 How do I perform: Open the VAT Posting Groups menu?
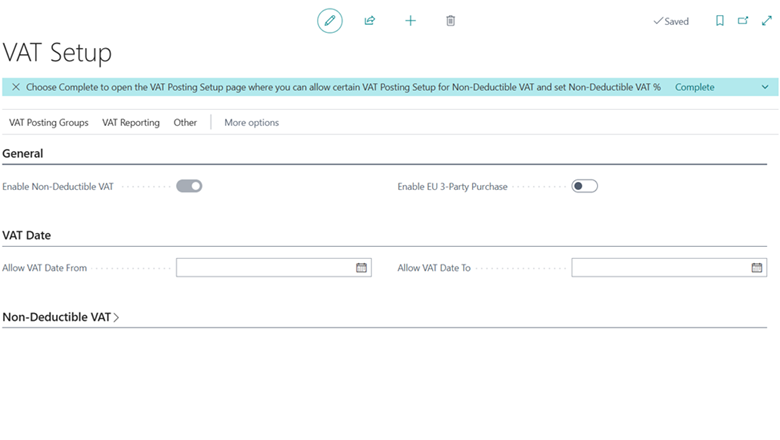tap(49, 123)
